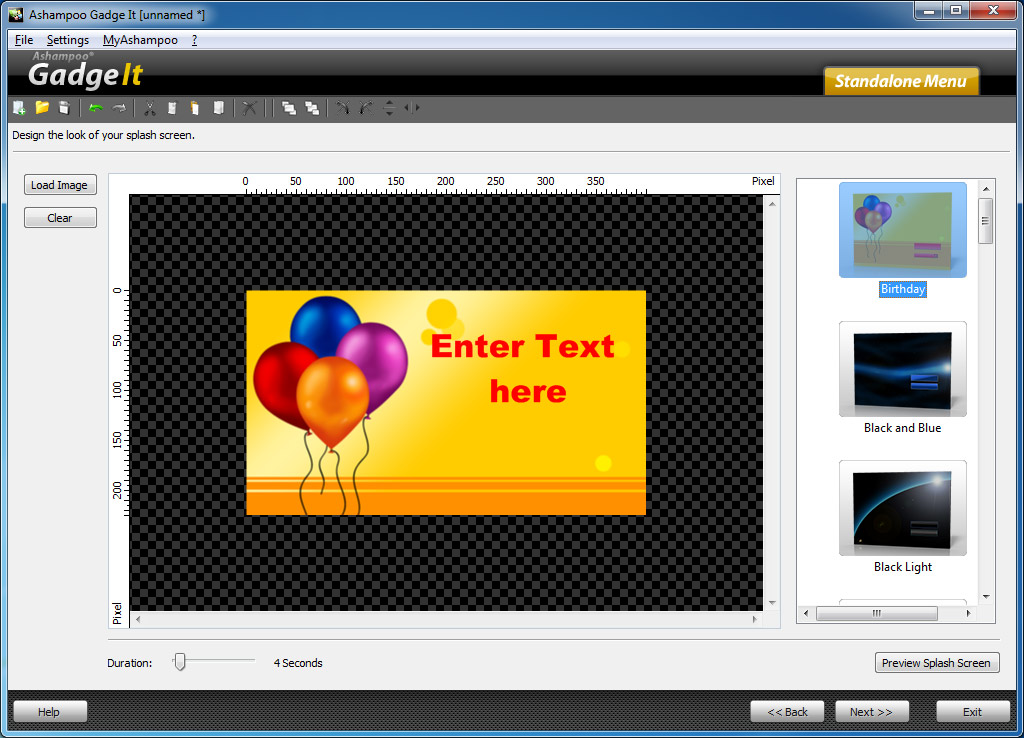
Task: Select the Black Light template thumbnail
Action: 903,508
